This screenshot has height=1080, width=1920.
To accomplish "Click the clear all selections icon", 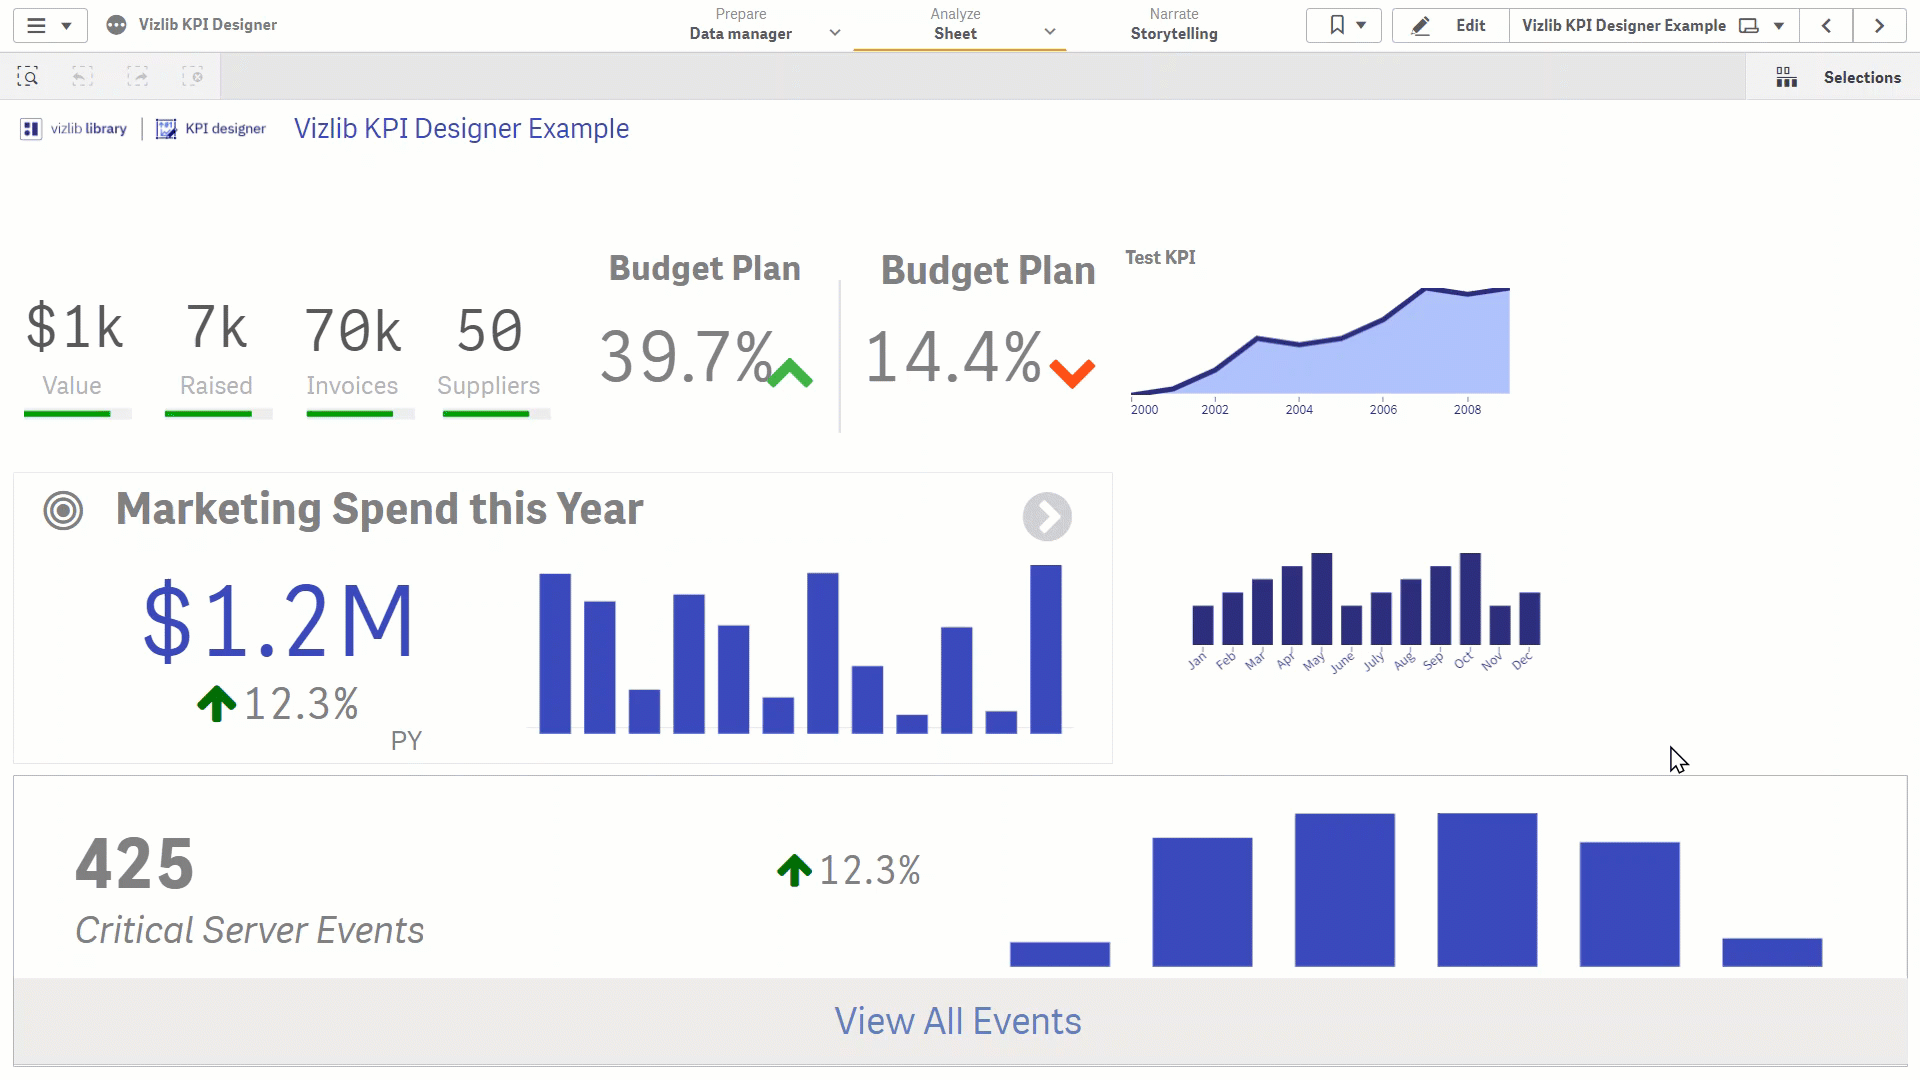I will click(x=193, y=77).
